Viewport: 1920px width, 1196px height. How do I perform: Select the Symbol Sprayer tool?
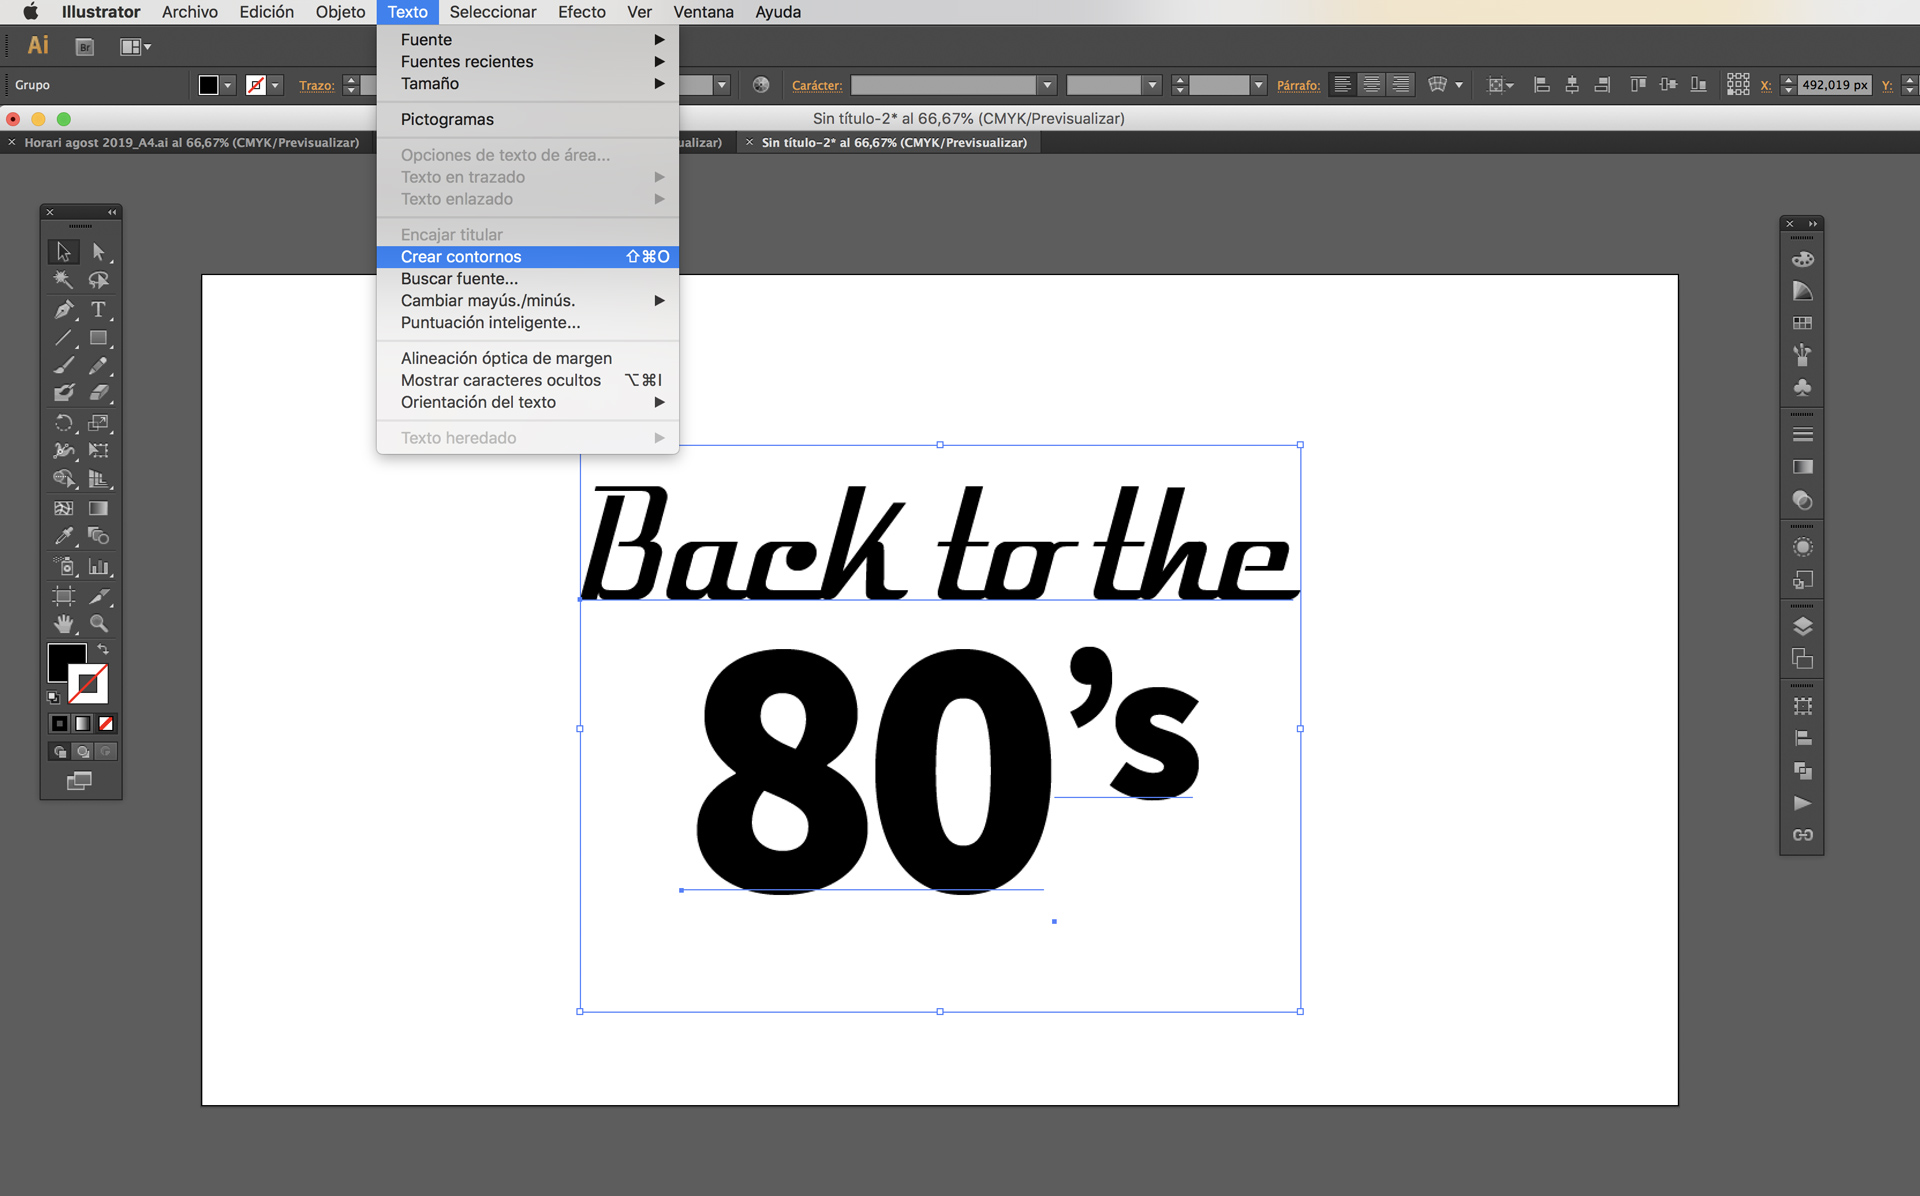pos(63,567)
